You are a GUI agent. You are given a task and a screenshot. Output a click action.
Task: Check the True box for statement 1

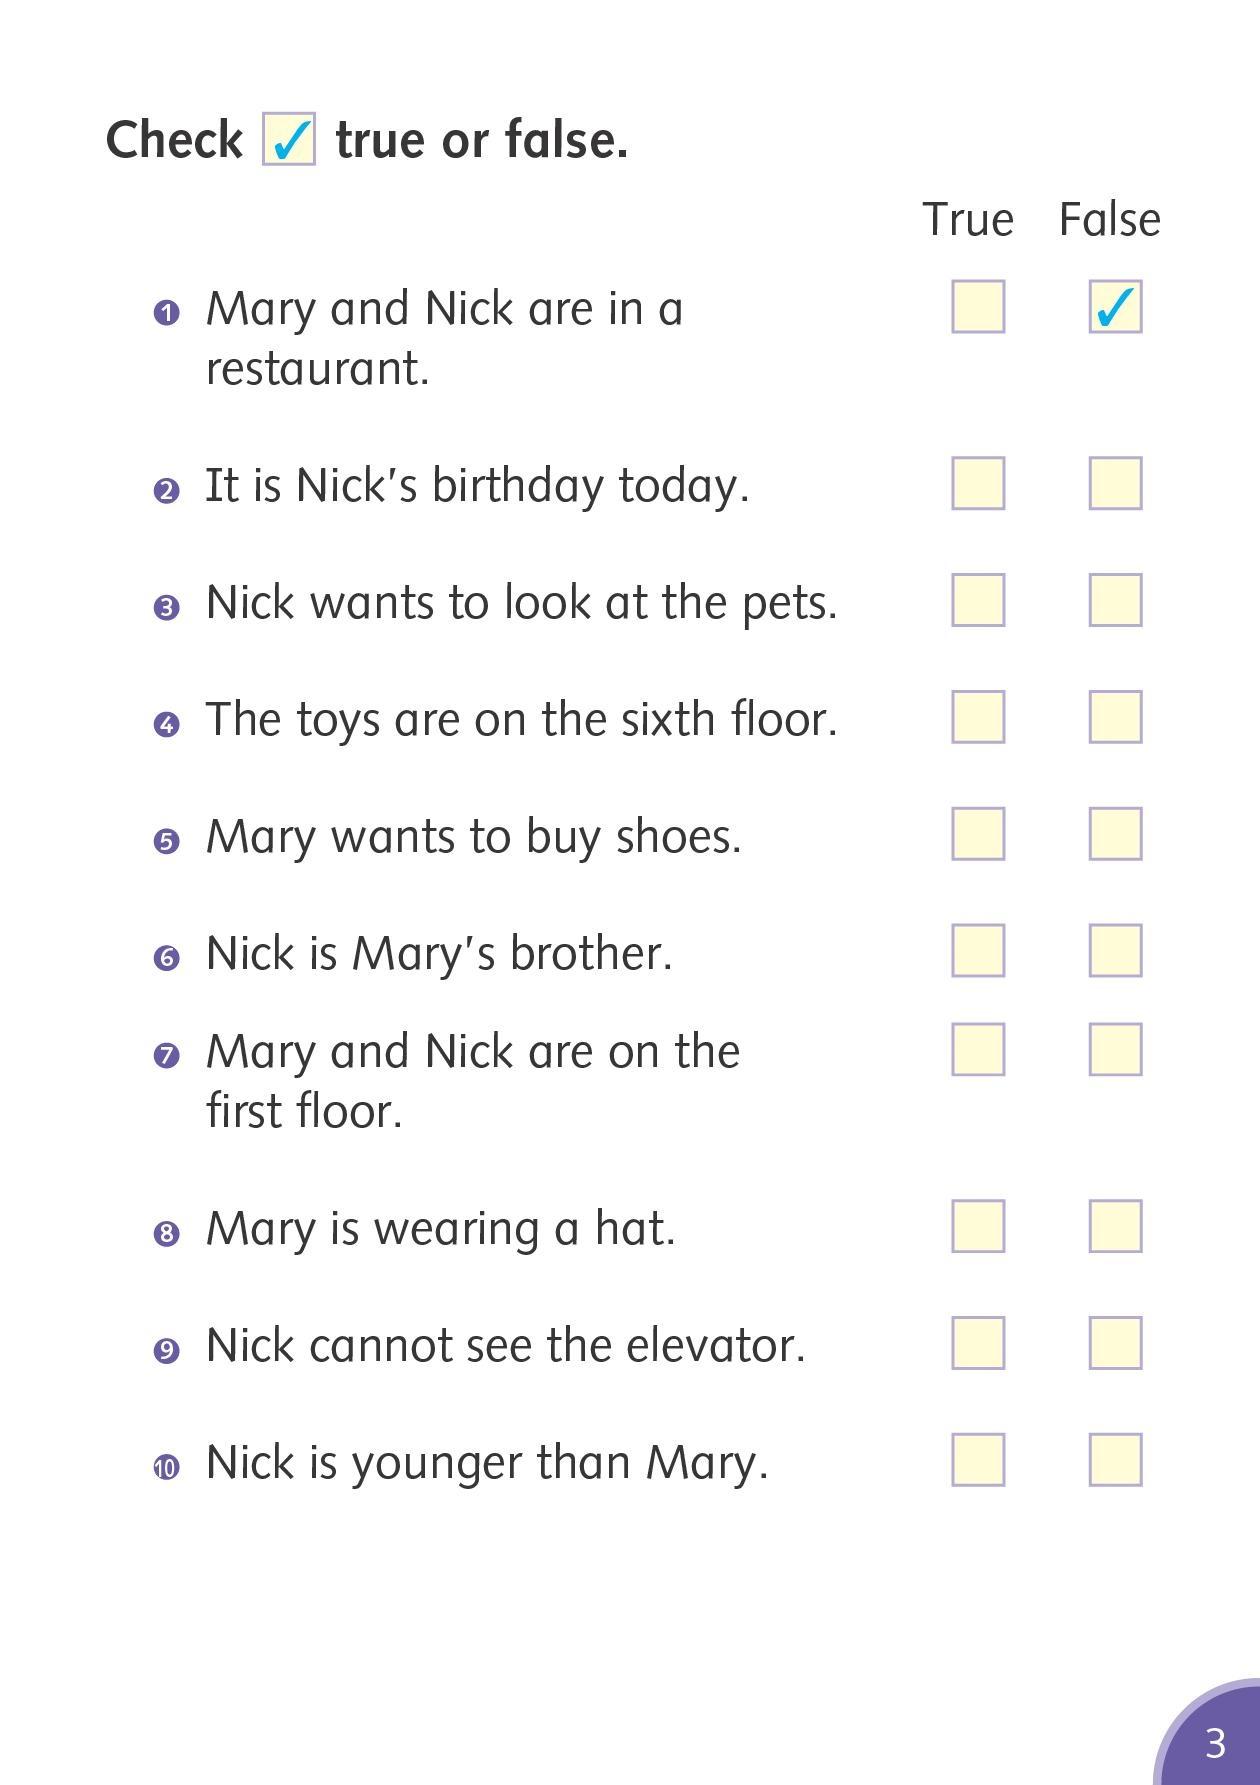pyautogui.click(x=977, y=306)
